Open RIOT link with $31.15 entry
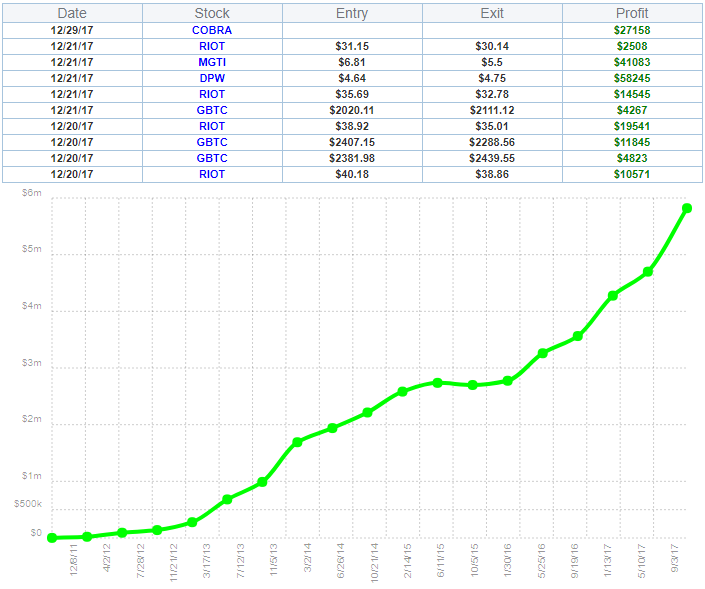This screenshot has width=705, height=589. pos(212,46)
